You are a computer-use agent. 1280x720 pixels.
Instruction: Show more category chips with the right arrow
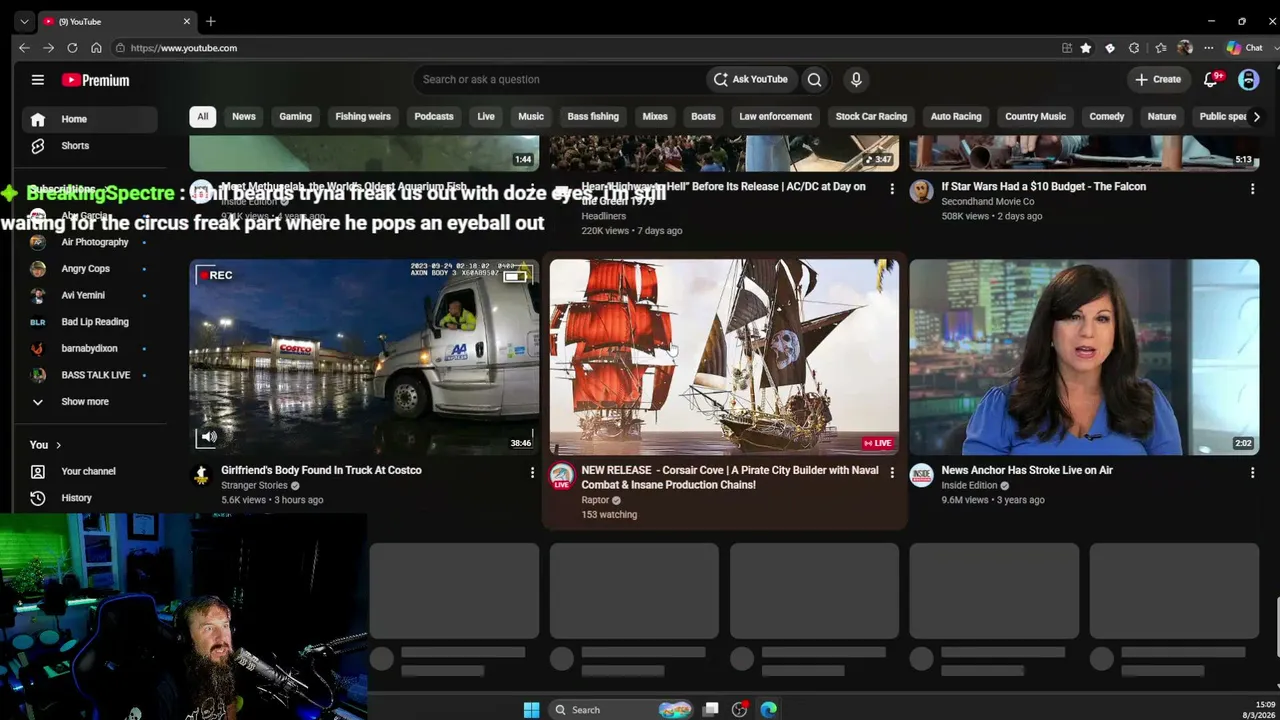[1256, 117]
